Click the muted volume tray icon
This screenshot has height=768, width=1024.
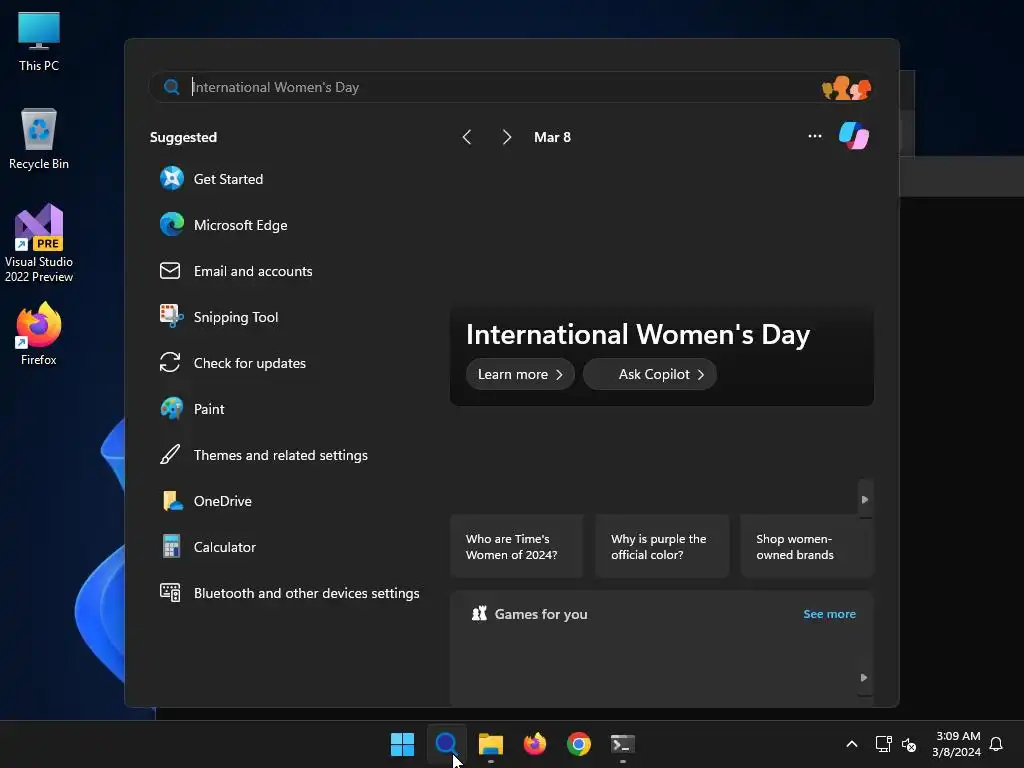tap(908, 744)
